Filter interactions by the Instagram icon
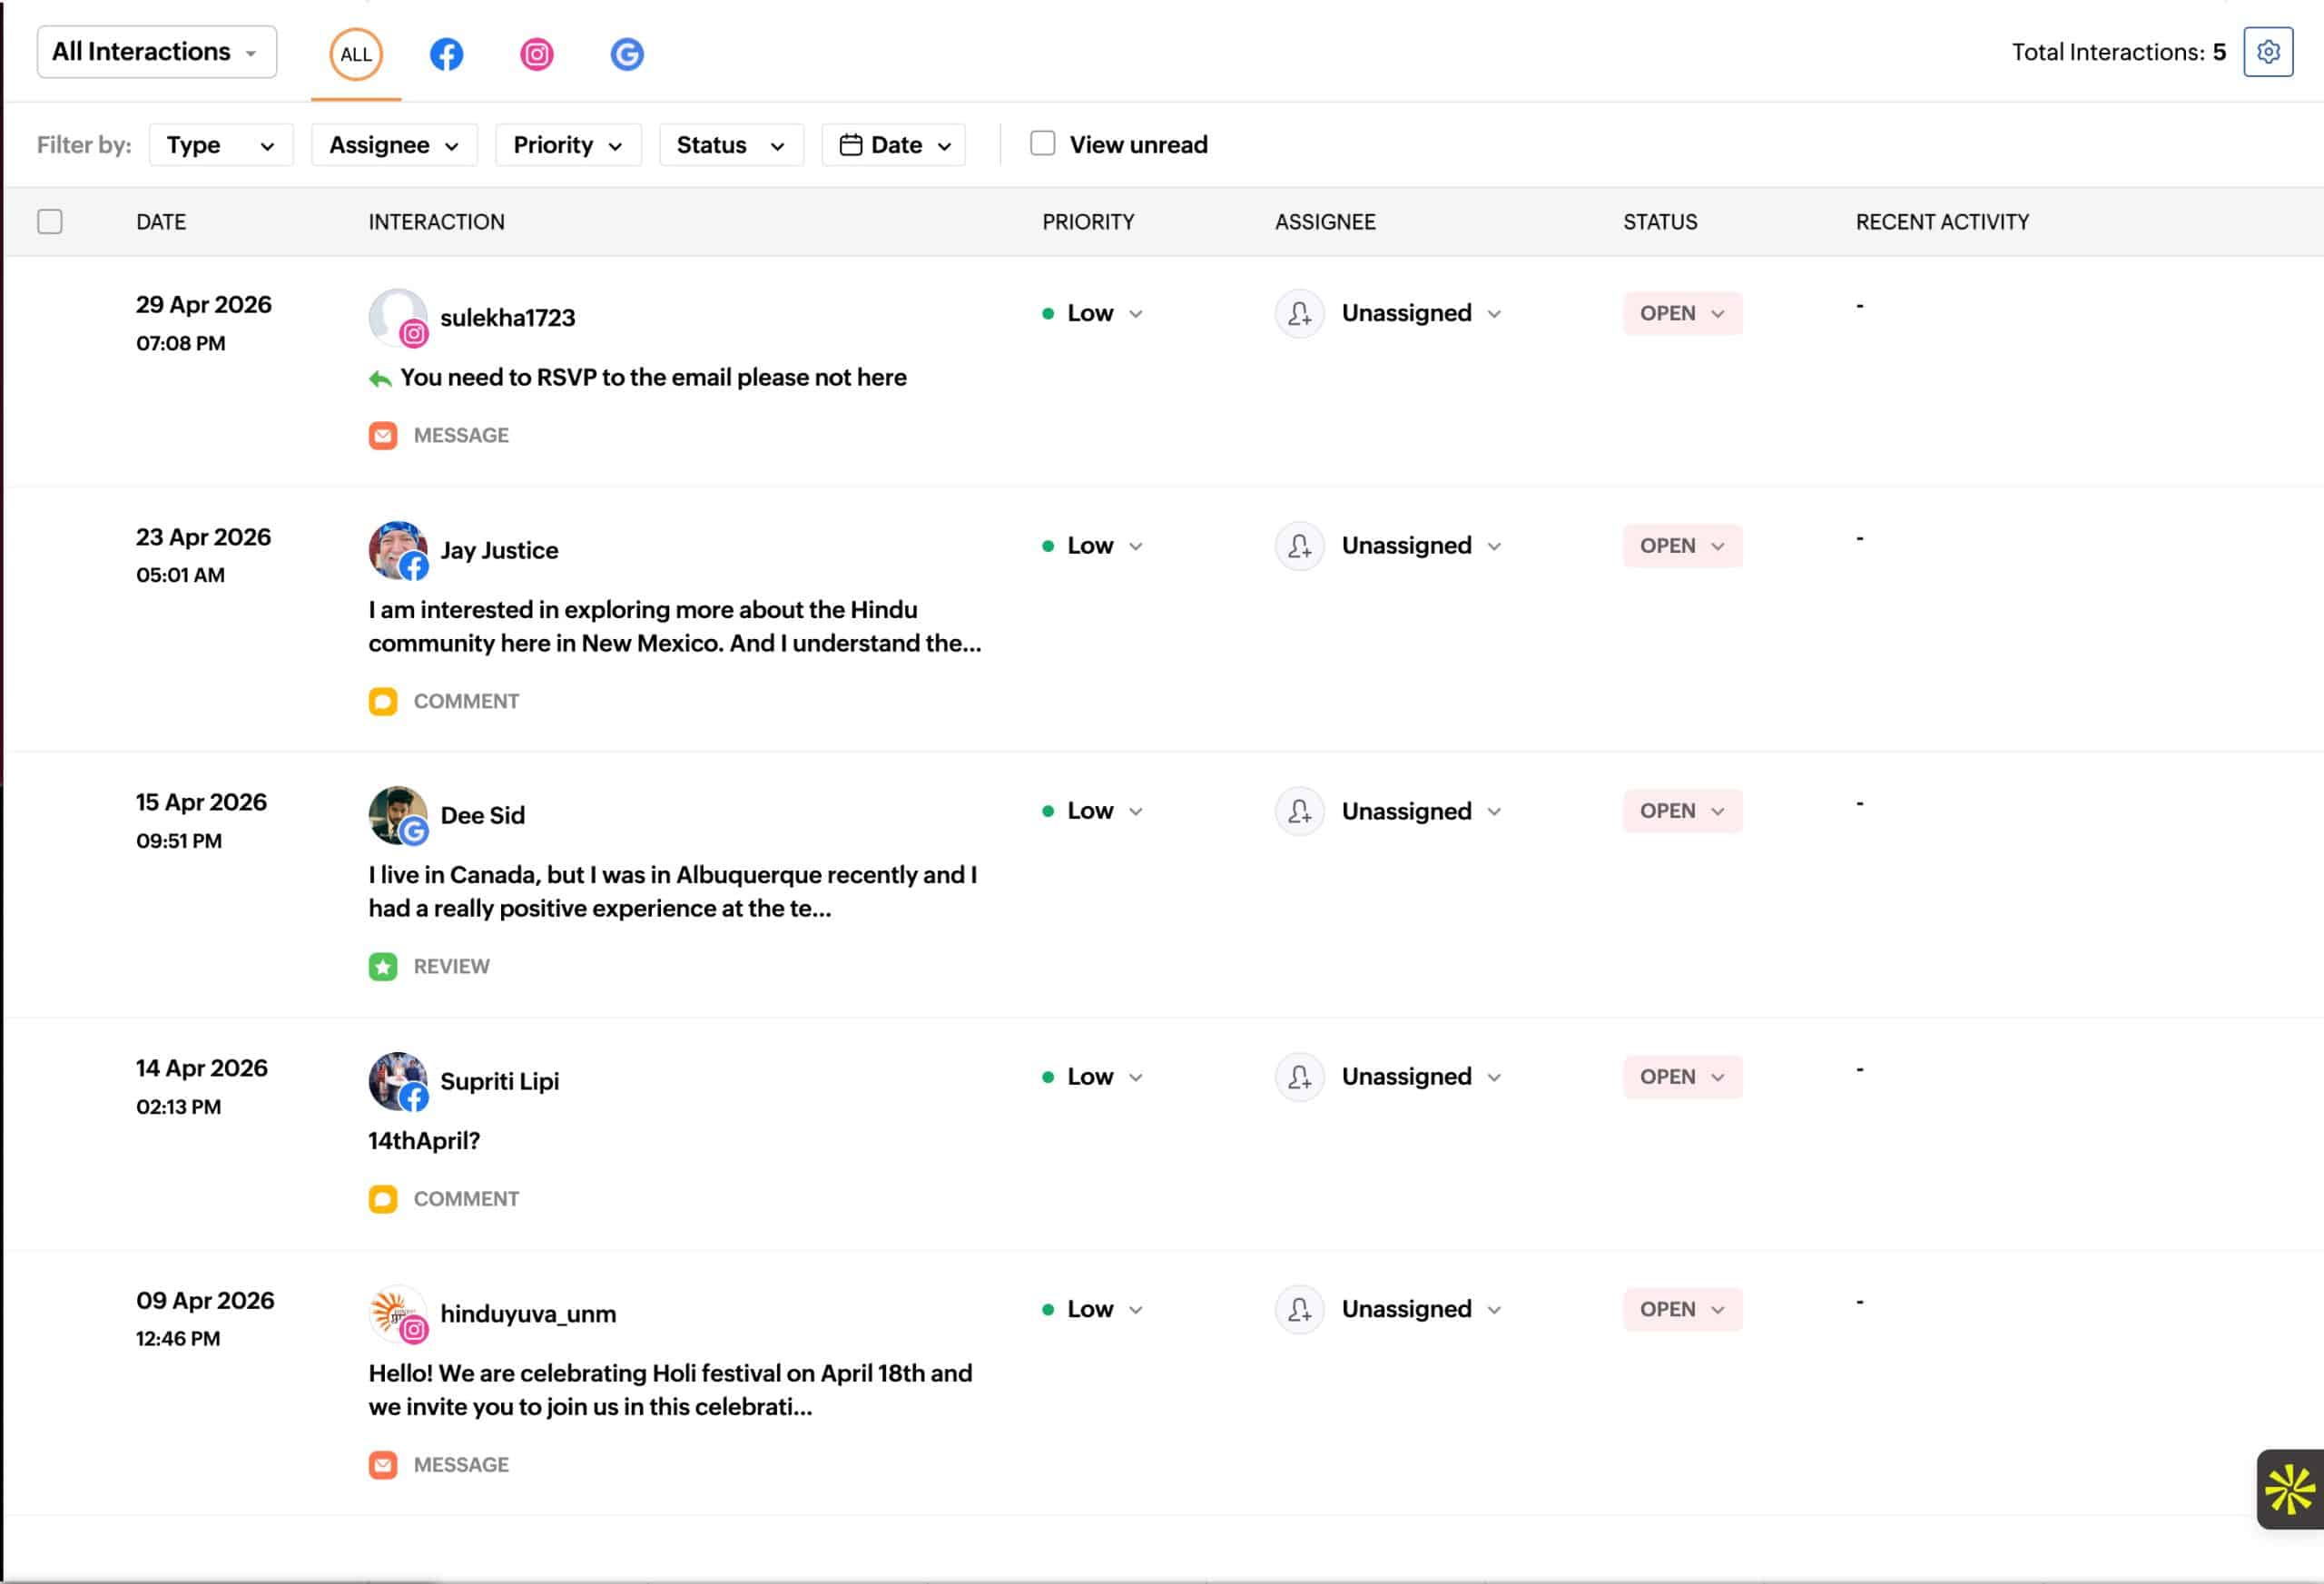The height and width of the screenshot is (1584, 2324). 537,54
